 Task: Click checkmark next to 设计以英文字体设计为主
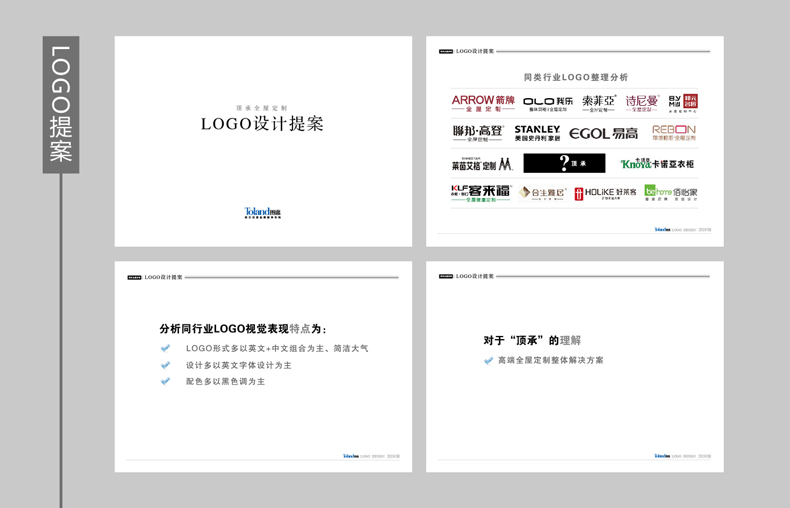click(165, 365)
